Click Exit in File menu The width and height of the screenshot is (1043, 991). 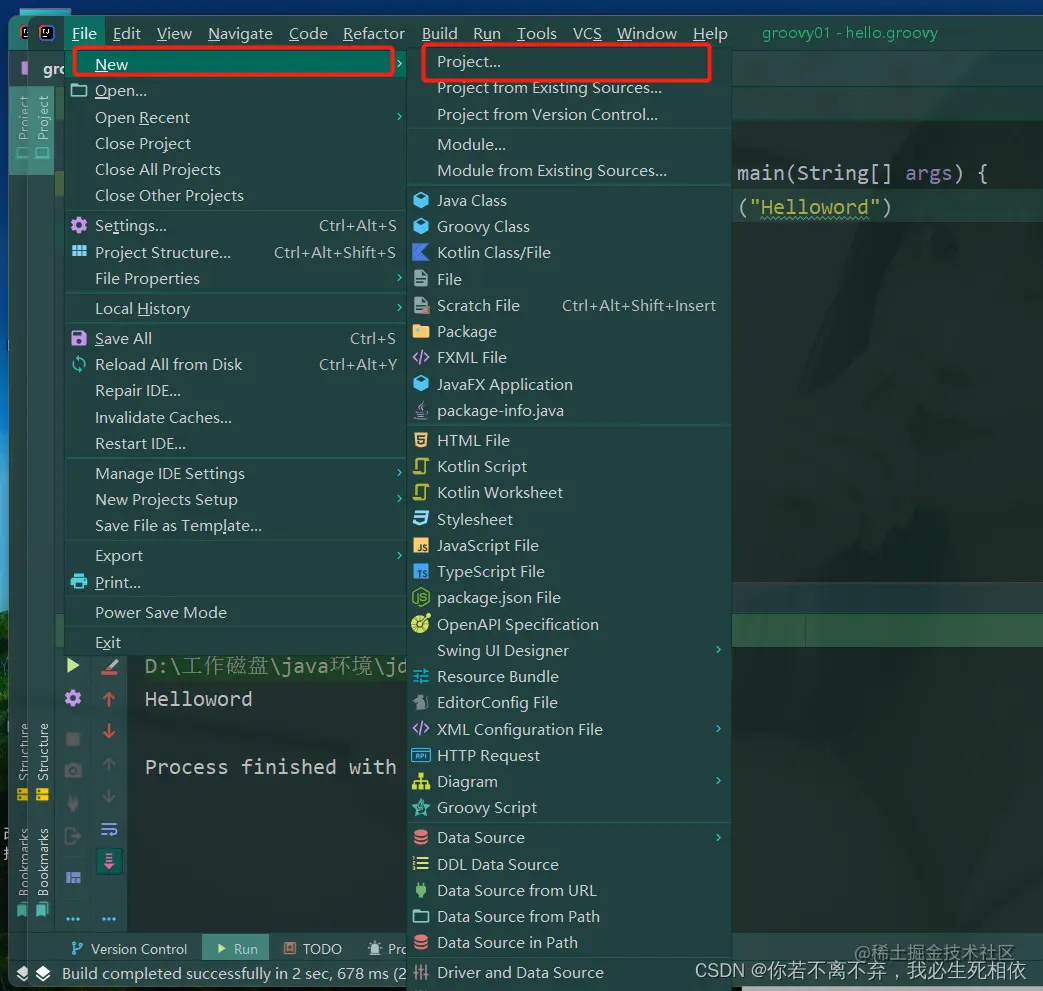[108, 642]
